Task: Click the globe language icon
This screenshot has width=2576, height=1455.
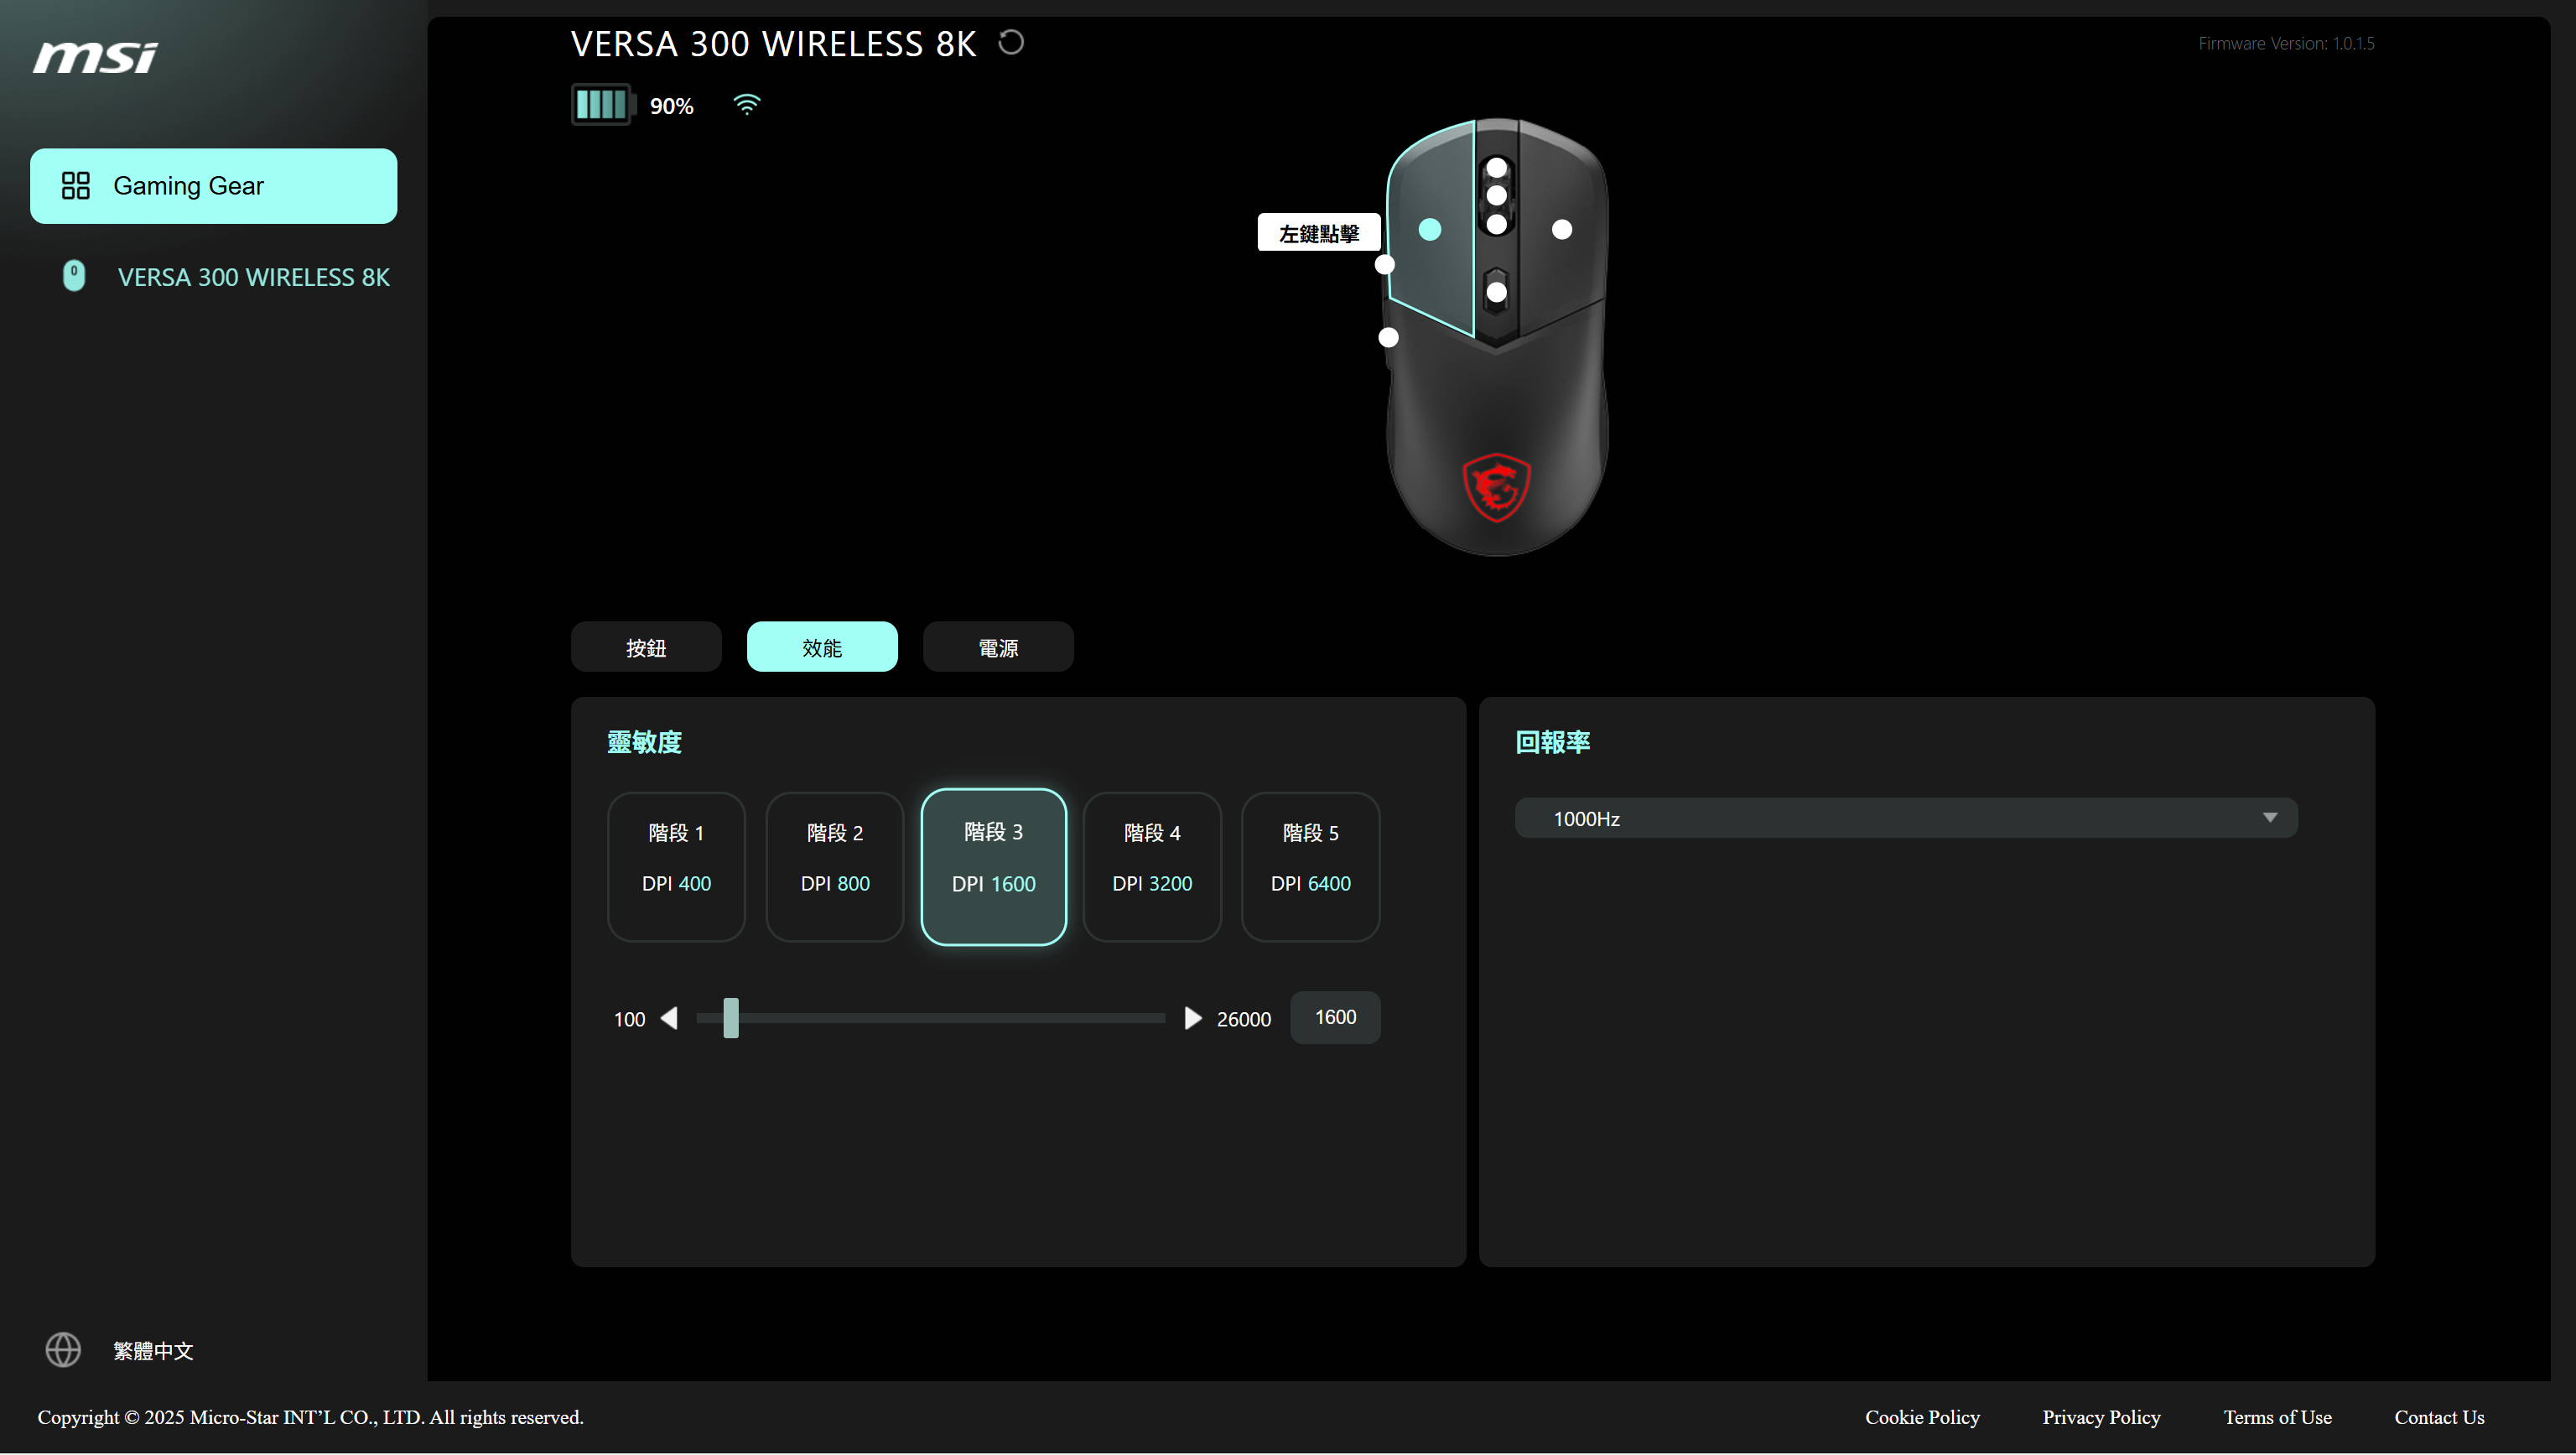Action: pos(63,1350)
